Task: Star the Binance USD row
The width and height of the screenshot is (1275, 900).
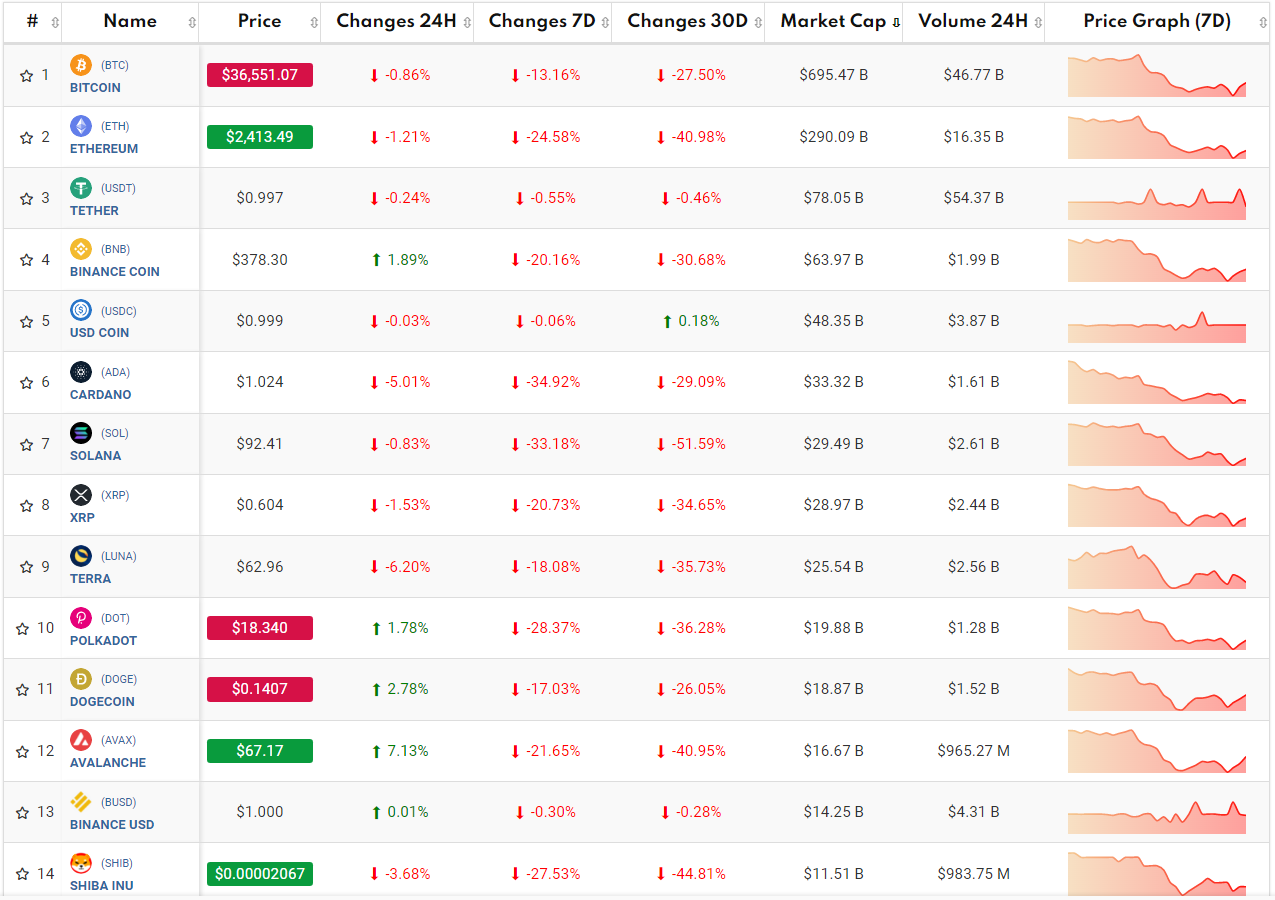Action: tap(22, 813)
